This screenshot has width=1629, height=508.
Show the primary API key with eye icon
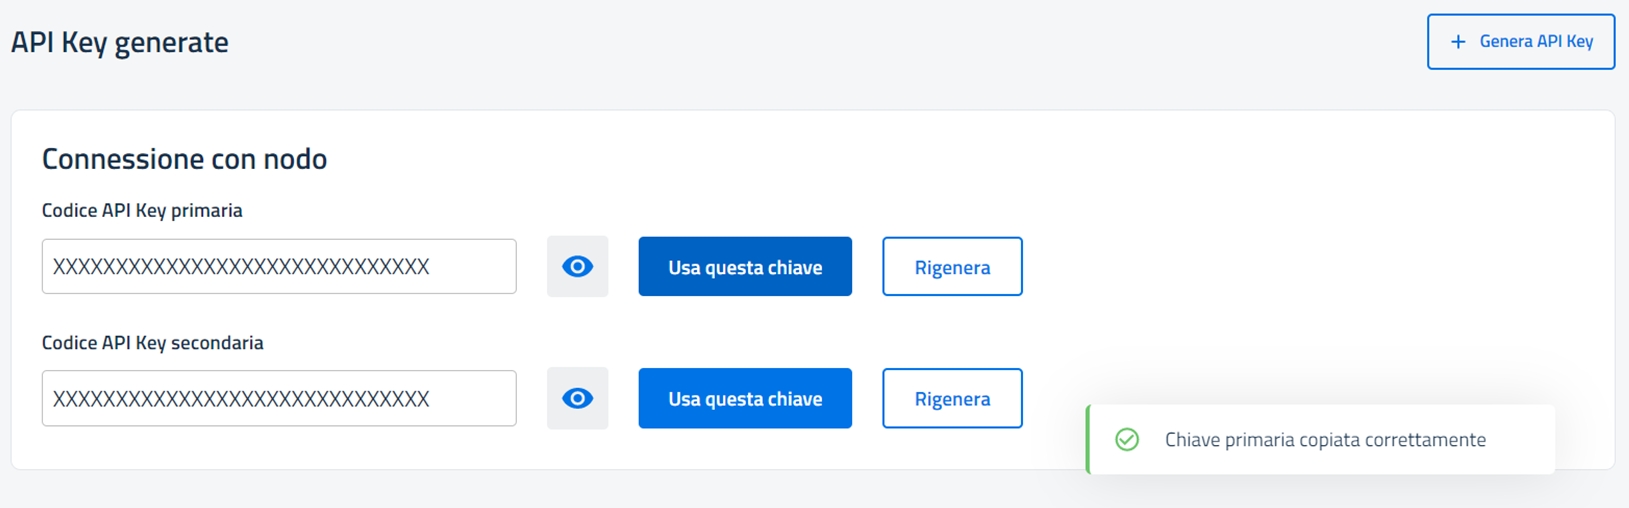click(577, 267)
